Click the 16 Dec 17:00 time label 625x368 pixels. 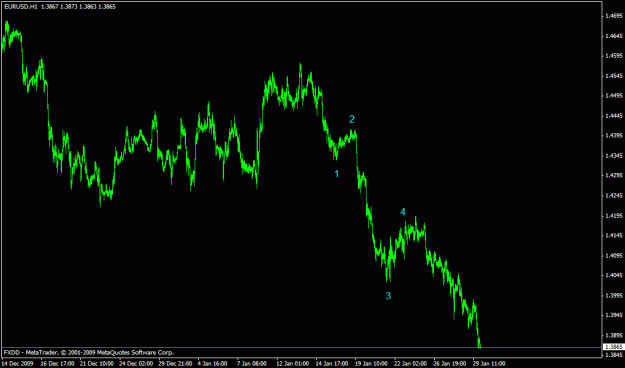click(57, 364)
